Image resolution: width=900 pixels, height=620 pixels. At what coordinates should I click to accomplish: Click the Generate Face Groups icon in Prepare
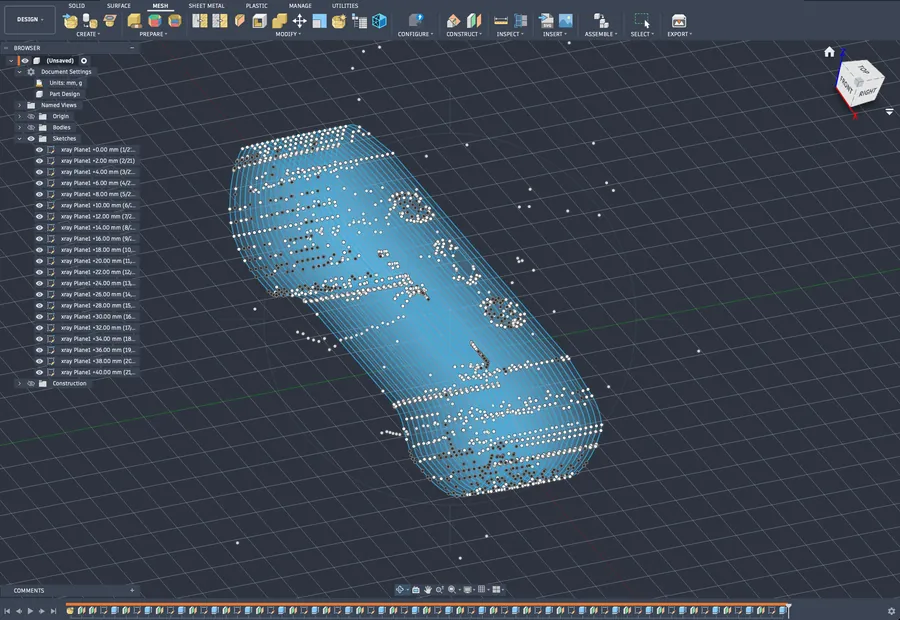pyautogui.click(x=134, y=21)
